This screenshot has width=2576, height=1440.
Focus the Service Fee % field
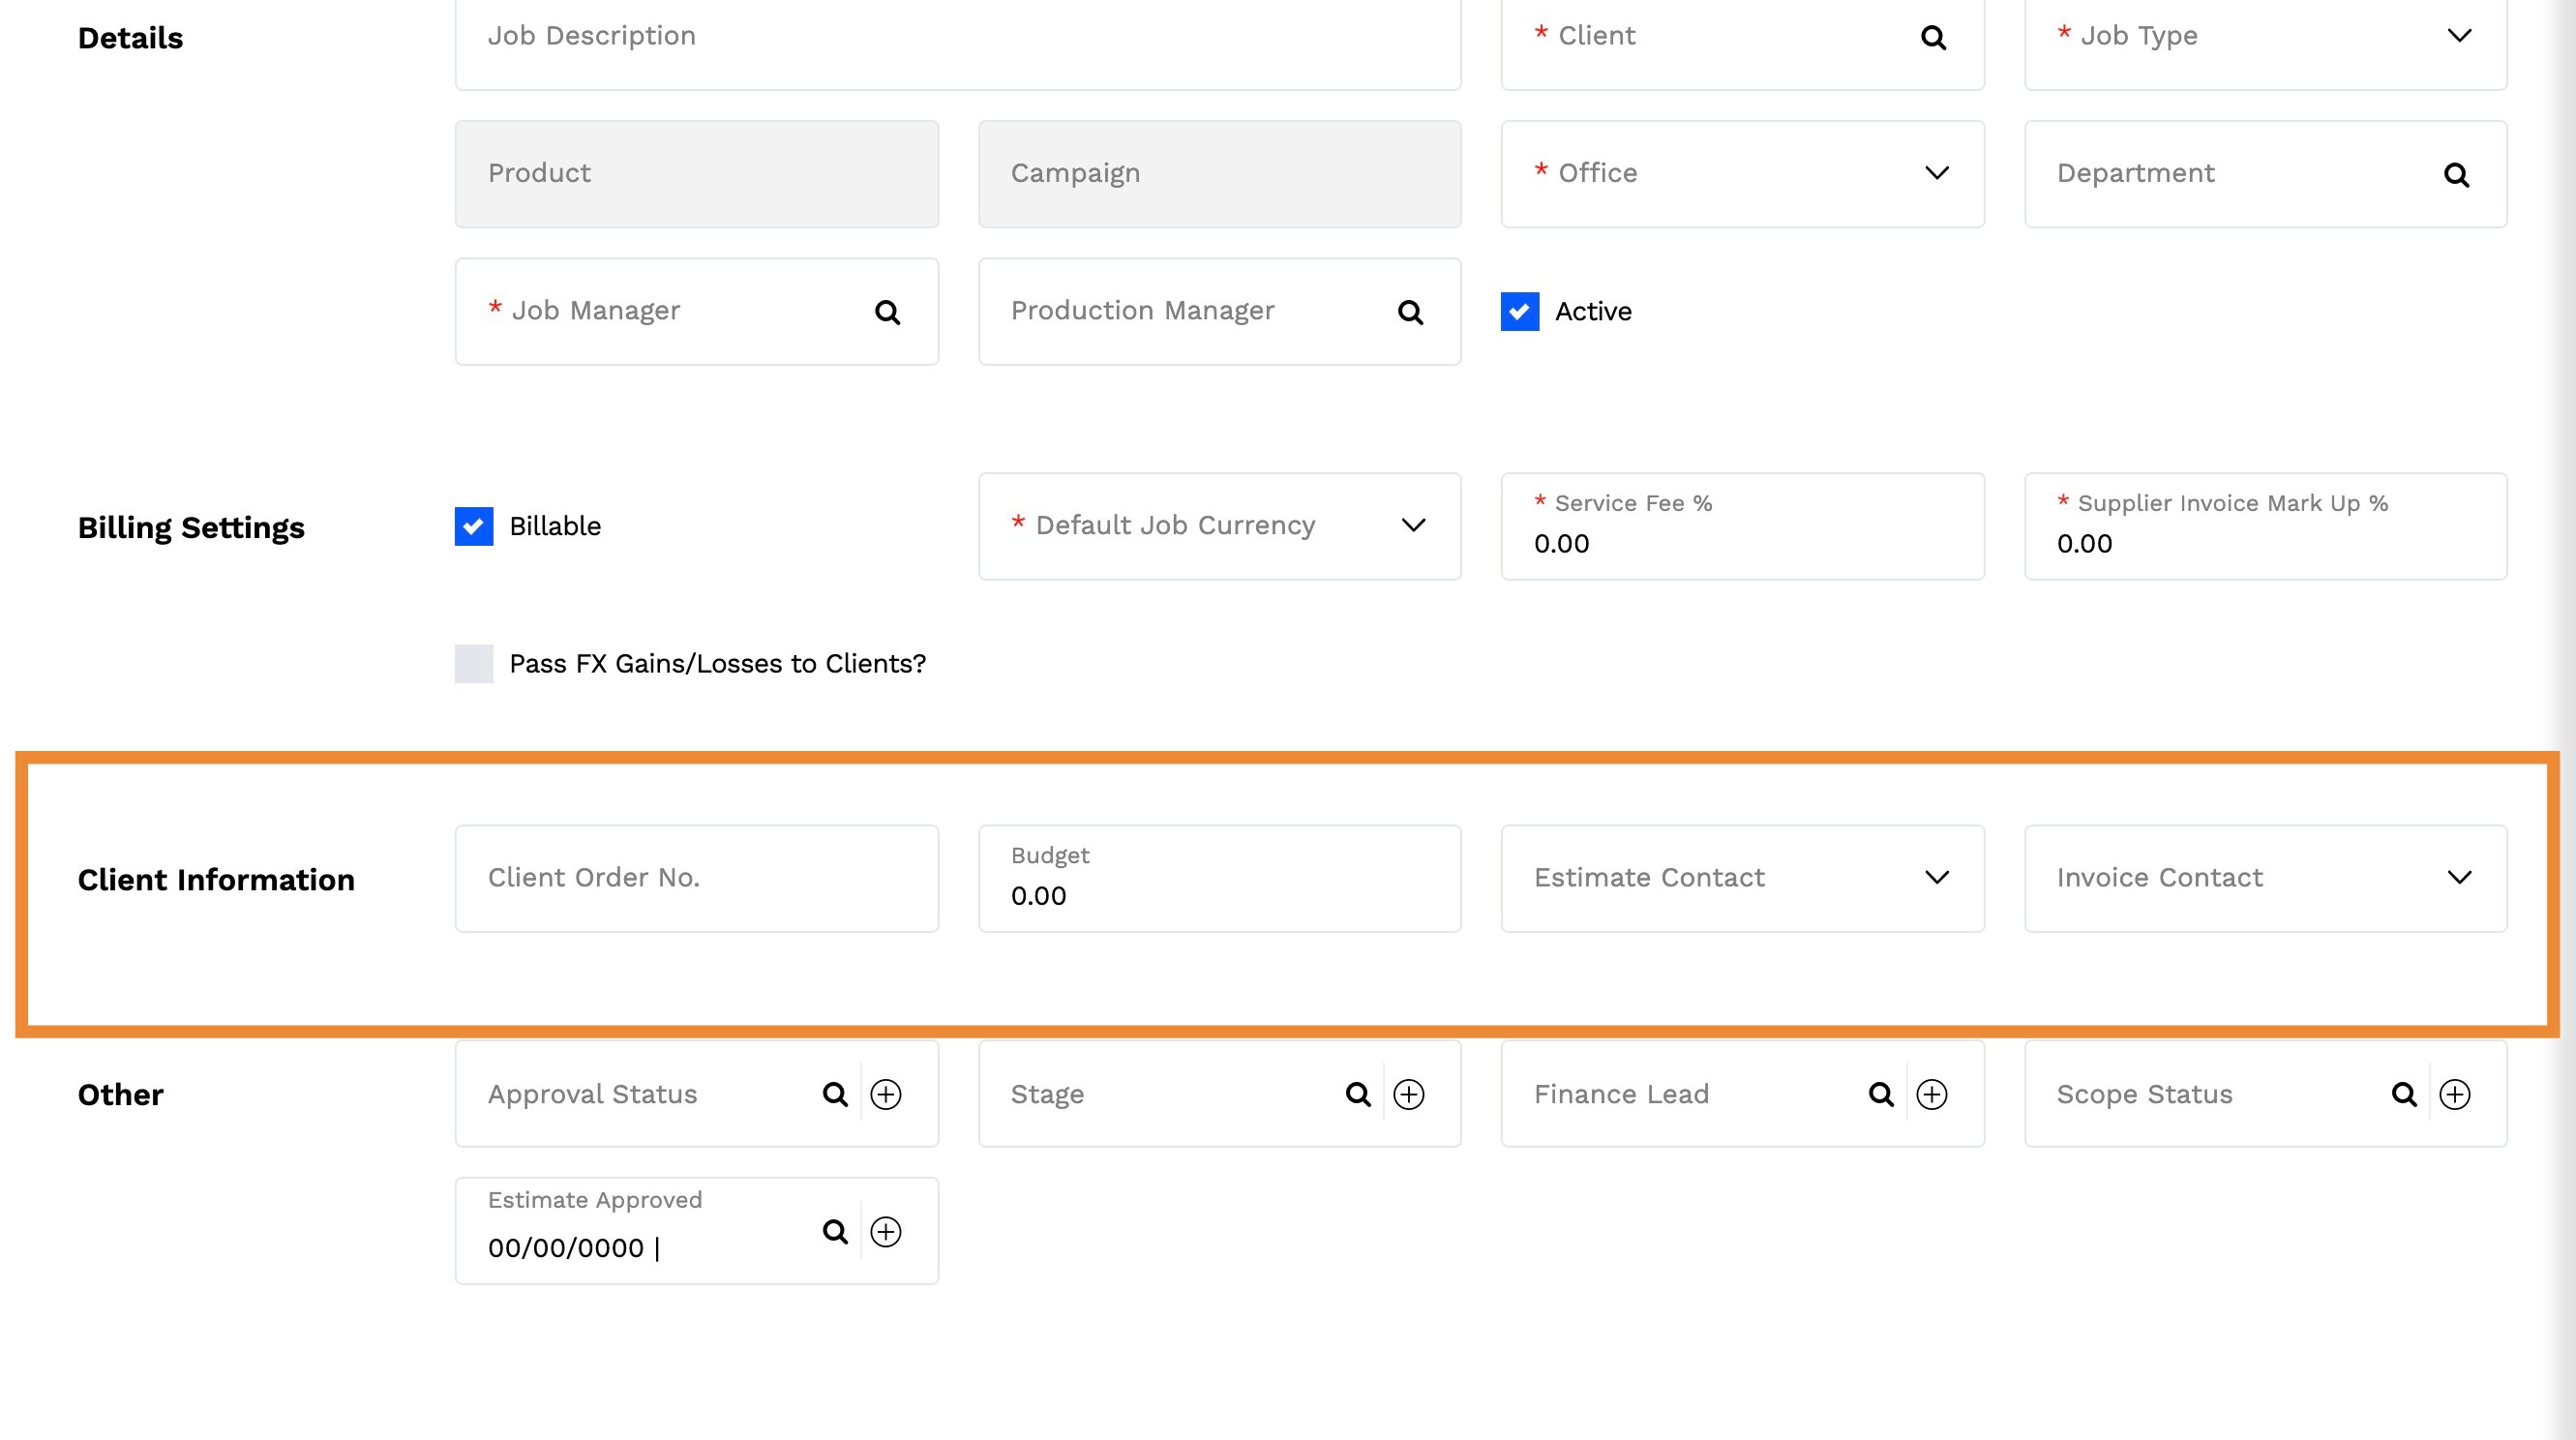[x=1741, y=543]
